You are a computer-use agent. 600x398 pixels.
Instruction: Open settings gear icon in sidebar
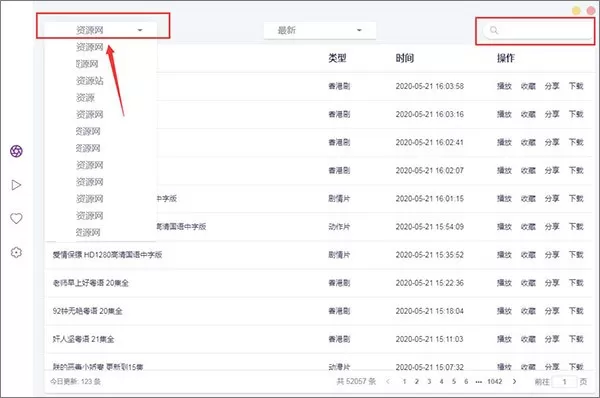[16, 252]
